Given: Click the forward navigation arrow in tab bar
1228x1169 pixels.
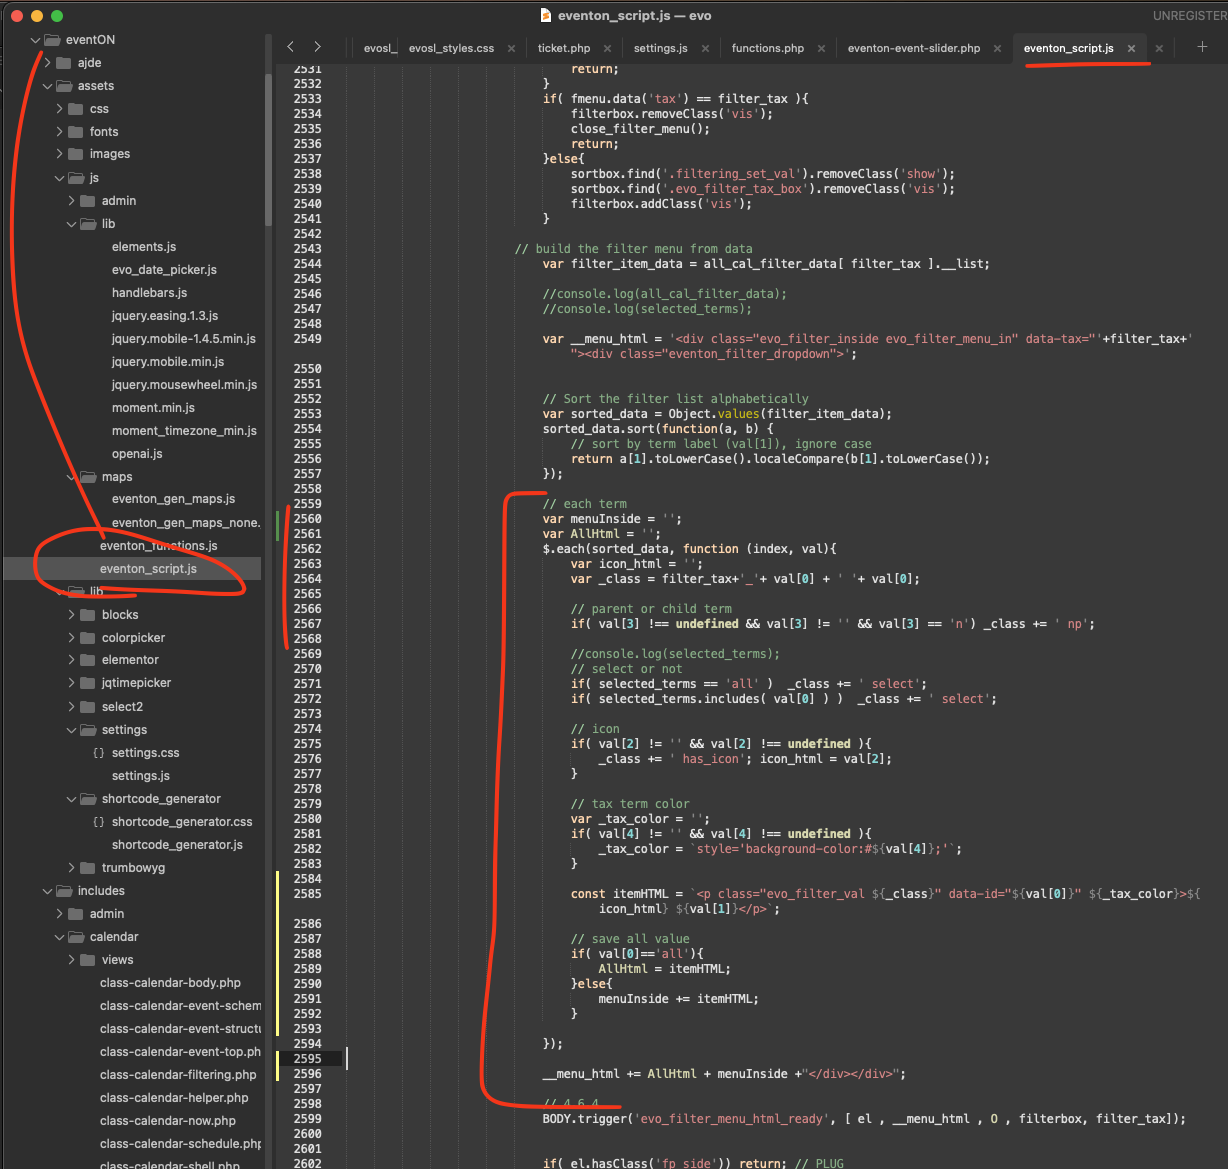Looking at the screenshot, I should click(x=317, y=47).
